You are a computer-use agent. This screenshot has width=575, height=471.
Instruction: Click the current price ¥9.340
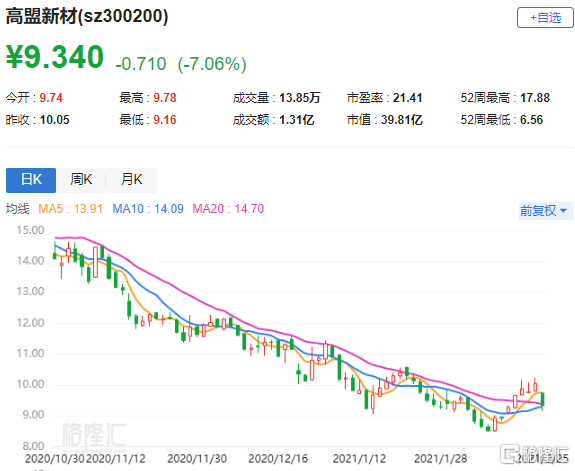55,57
